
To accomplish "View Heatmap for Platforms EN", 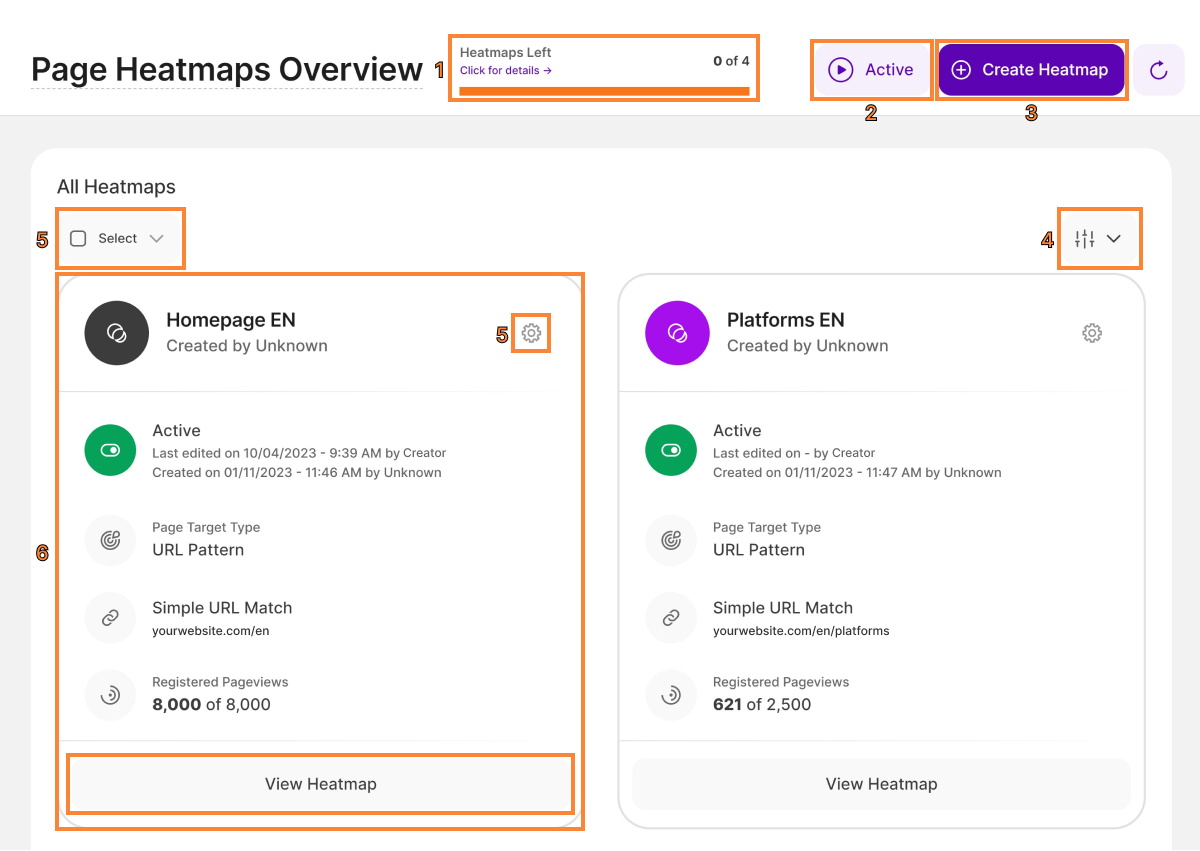I will [881, 784].
